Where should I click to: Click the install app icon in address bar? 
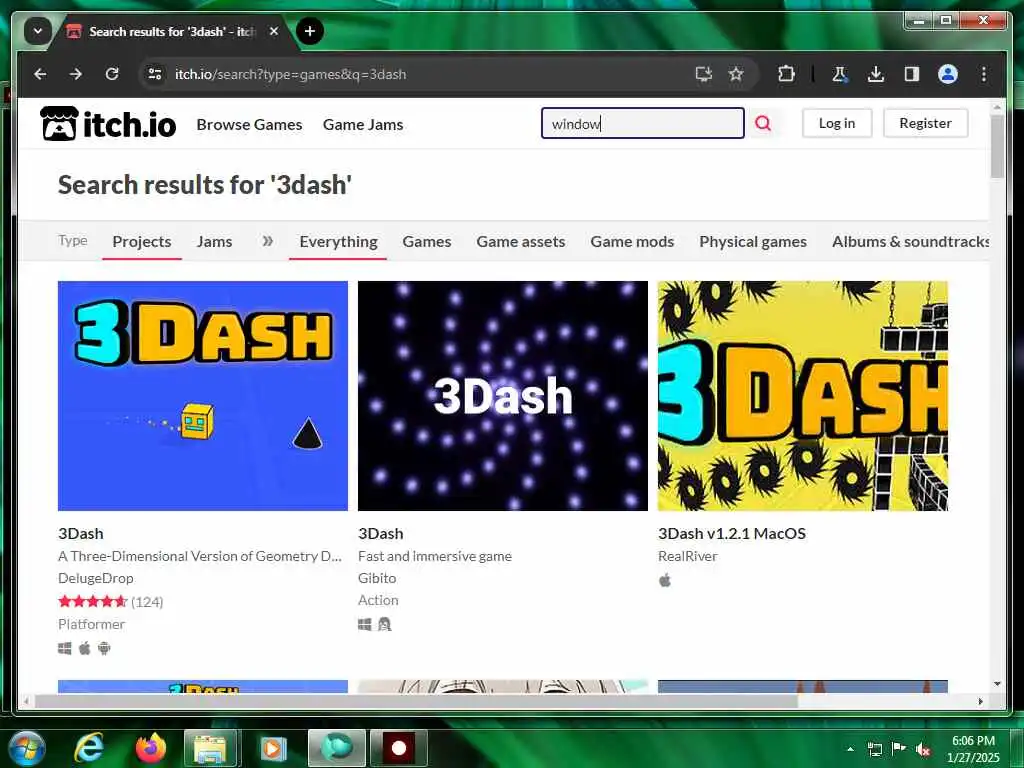(x=703, y=74)
